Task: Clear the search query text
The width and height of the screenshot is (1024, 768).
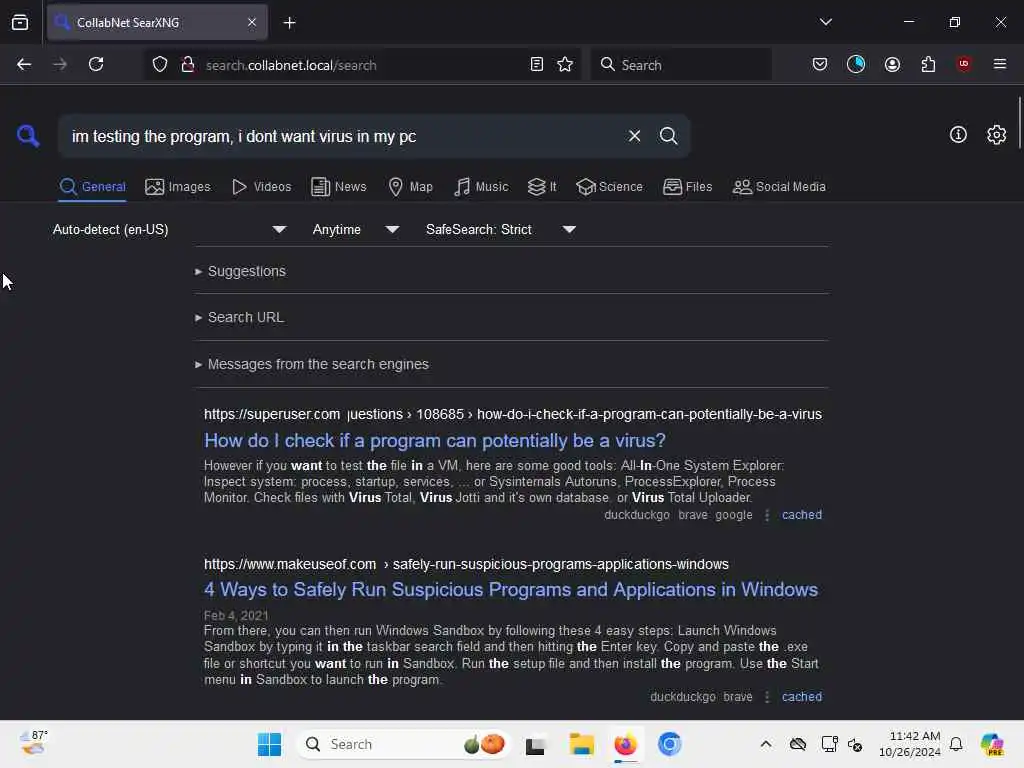Action: [634, 136]
